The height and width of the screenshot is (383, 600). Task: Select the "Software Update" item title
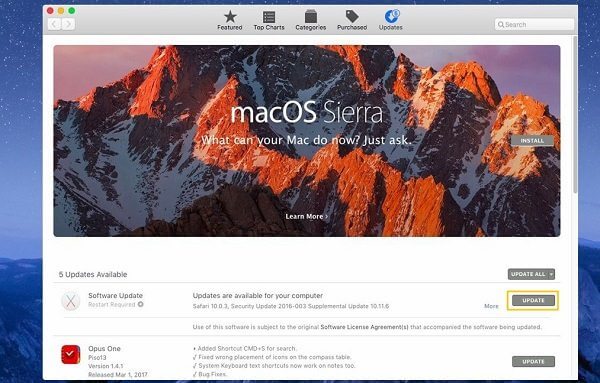tap(116, 295)
